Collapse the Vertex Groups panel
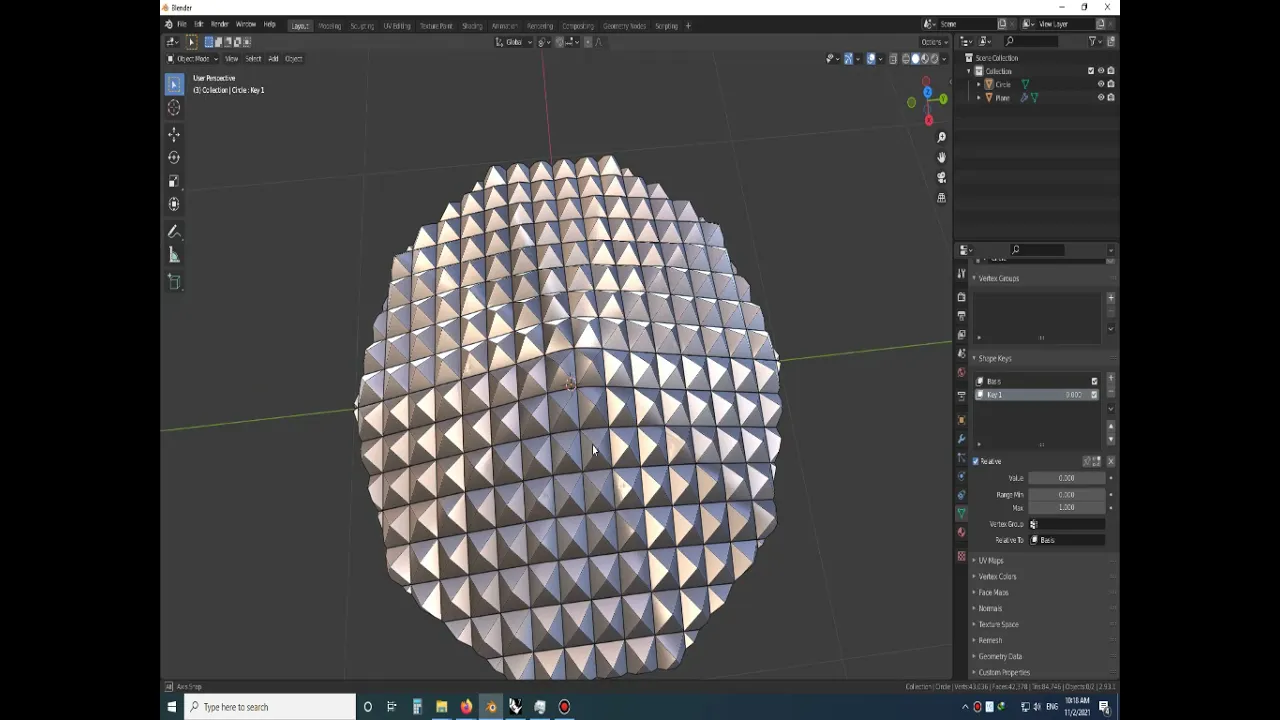This screenshot has height=720, width=1280. pyautogui.click(x=998, y=278)
